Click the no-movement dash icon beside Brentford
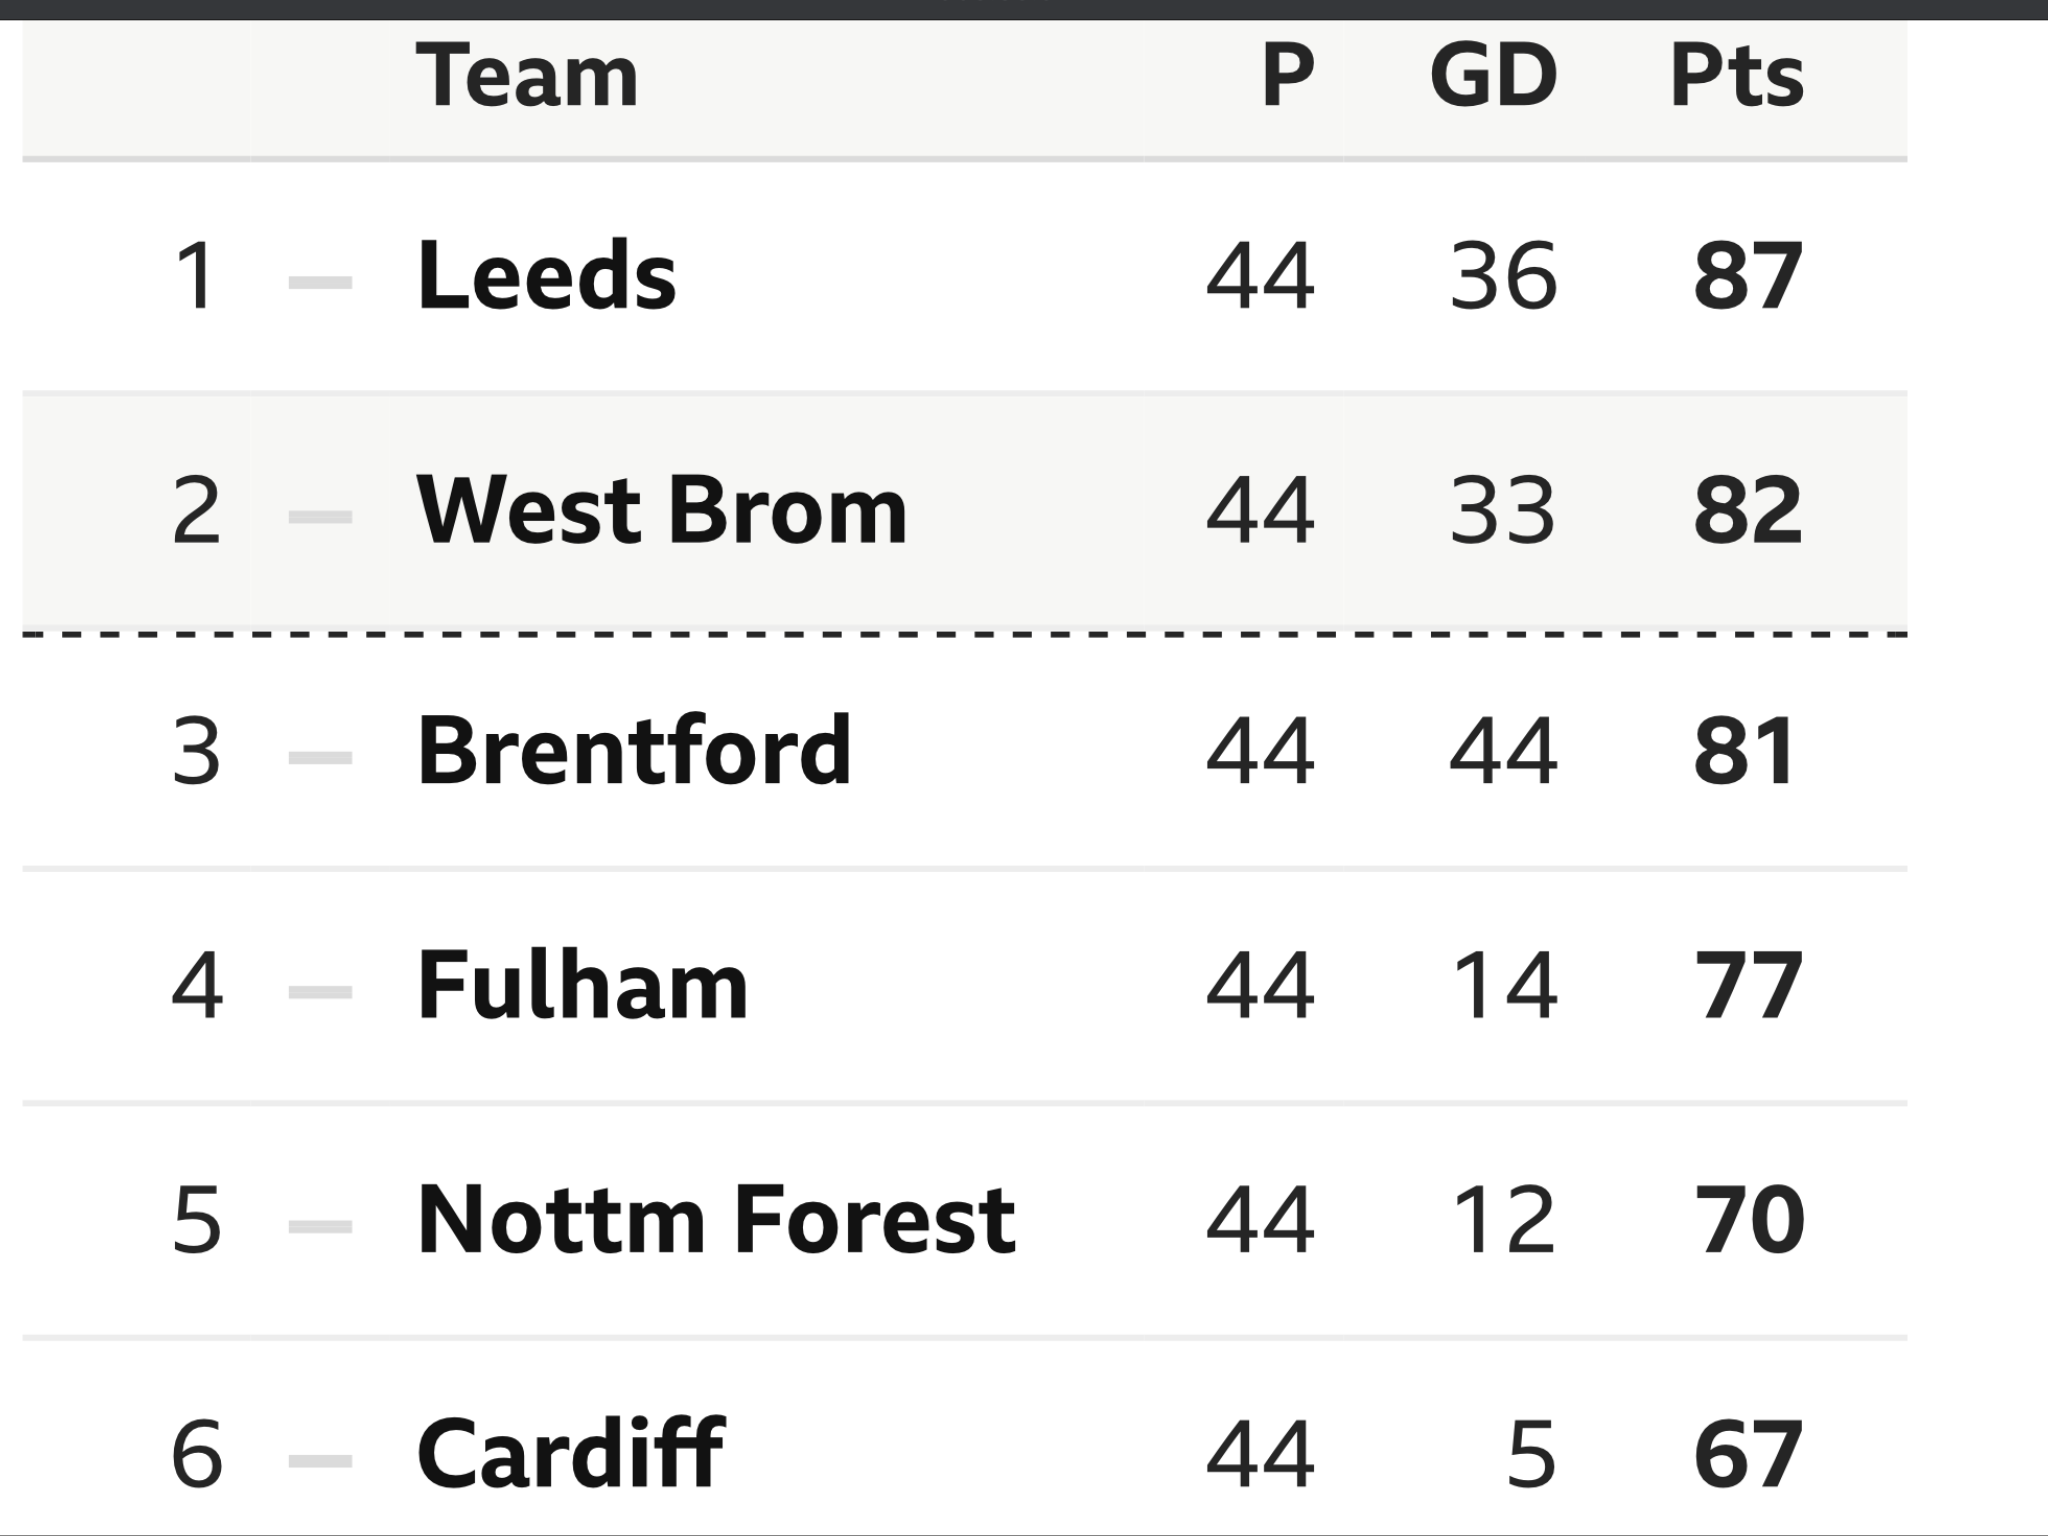Viewport: 2048px width, 1536px height. point(320,758)
